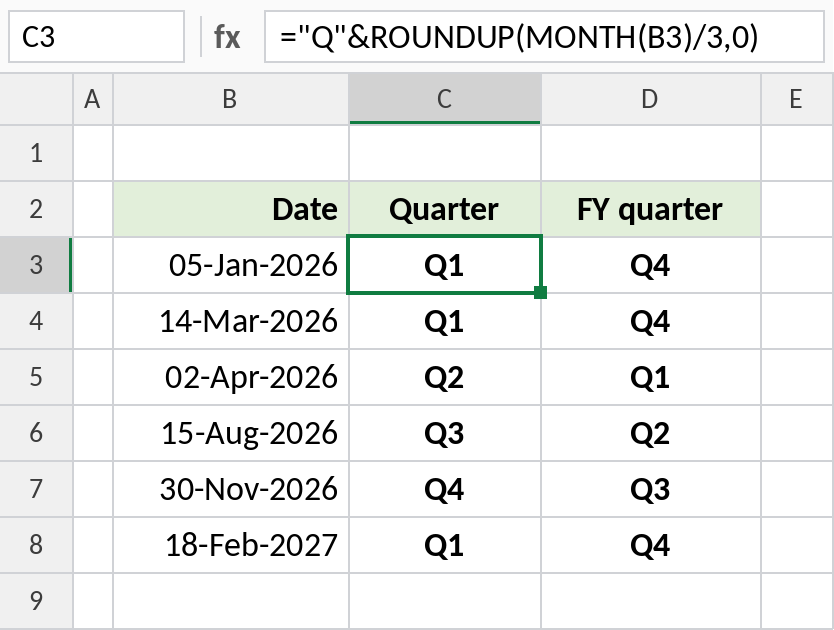Viewport: 834px width, 630px height.
Task: Click the Select All corner box
Action: click(x=36, y=99)
